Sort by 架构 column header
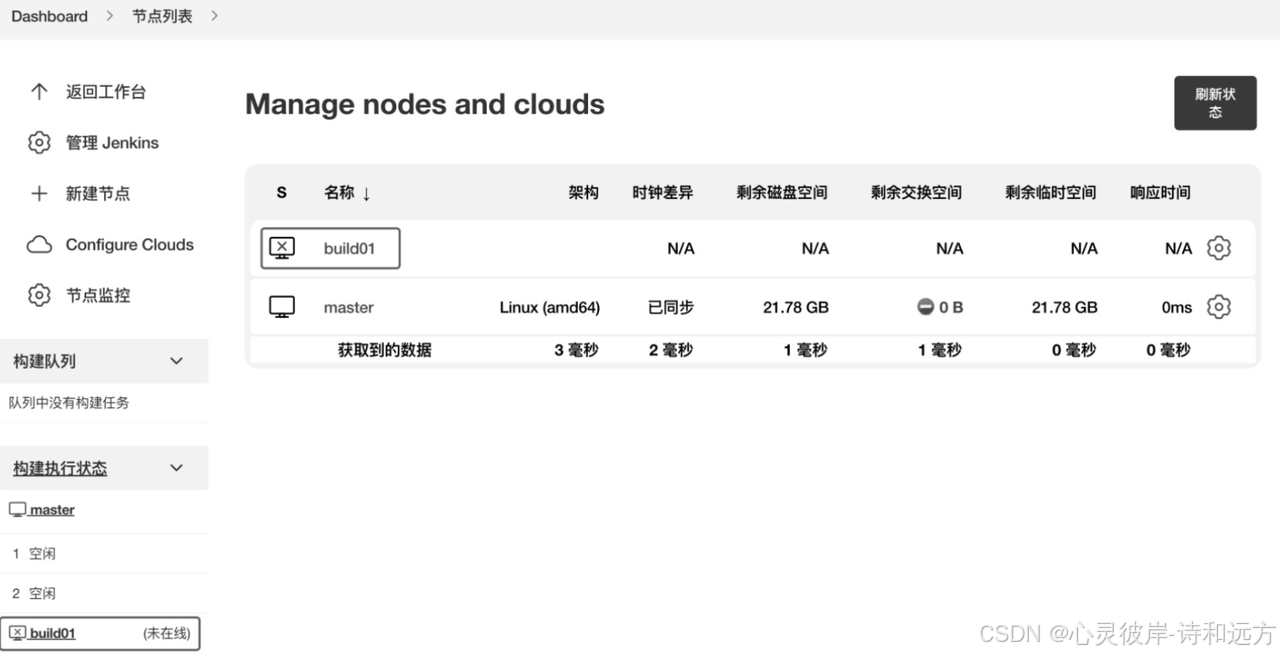The height and width of the screenshot is (655, 1280). pos(583,193)
